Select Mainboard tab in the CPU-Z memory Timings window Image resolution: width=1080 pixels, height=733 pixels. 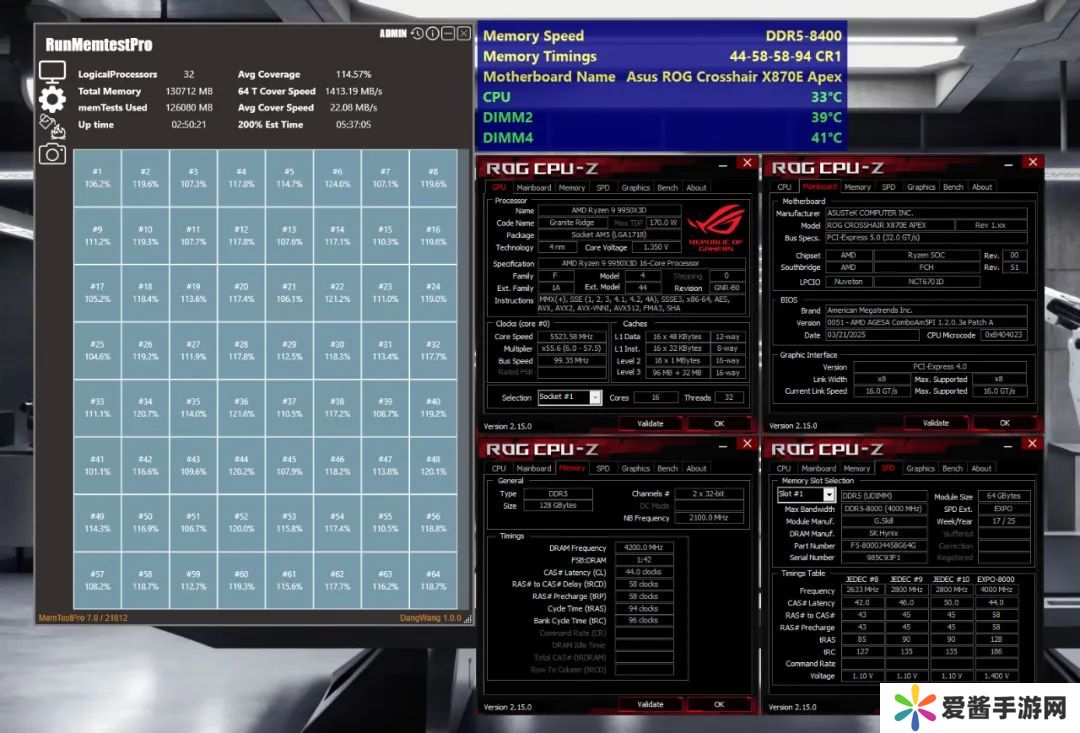(x=533, y=468)
